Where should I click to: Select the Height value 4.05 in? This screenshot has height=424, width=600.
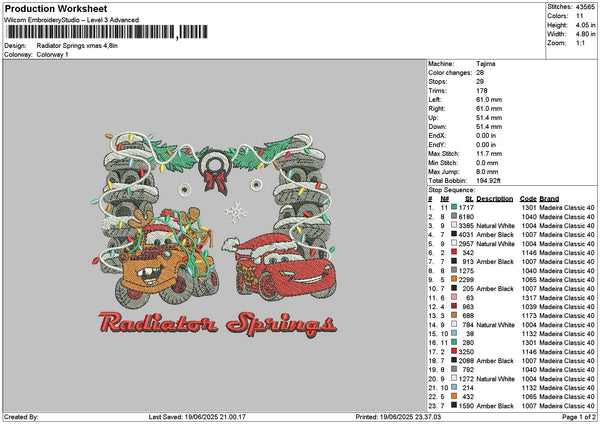click(585, 25)
